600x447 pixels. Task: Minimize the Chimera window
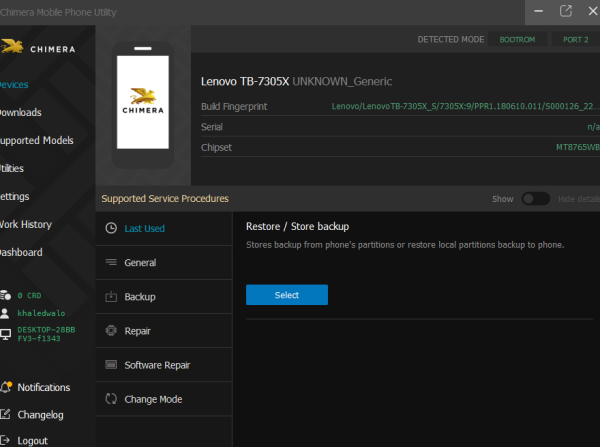coord(538,11)
